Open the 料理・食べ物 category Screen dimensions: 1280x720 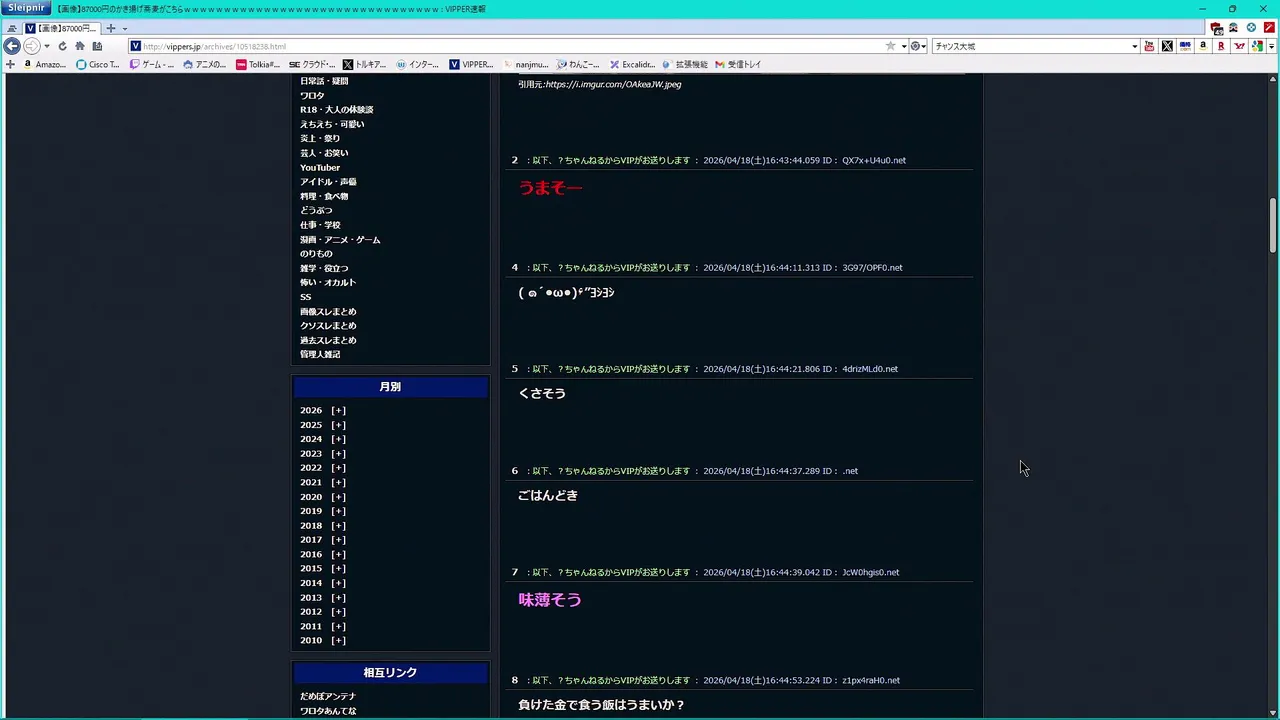point(324,196)
